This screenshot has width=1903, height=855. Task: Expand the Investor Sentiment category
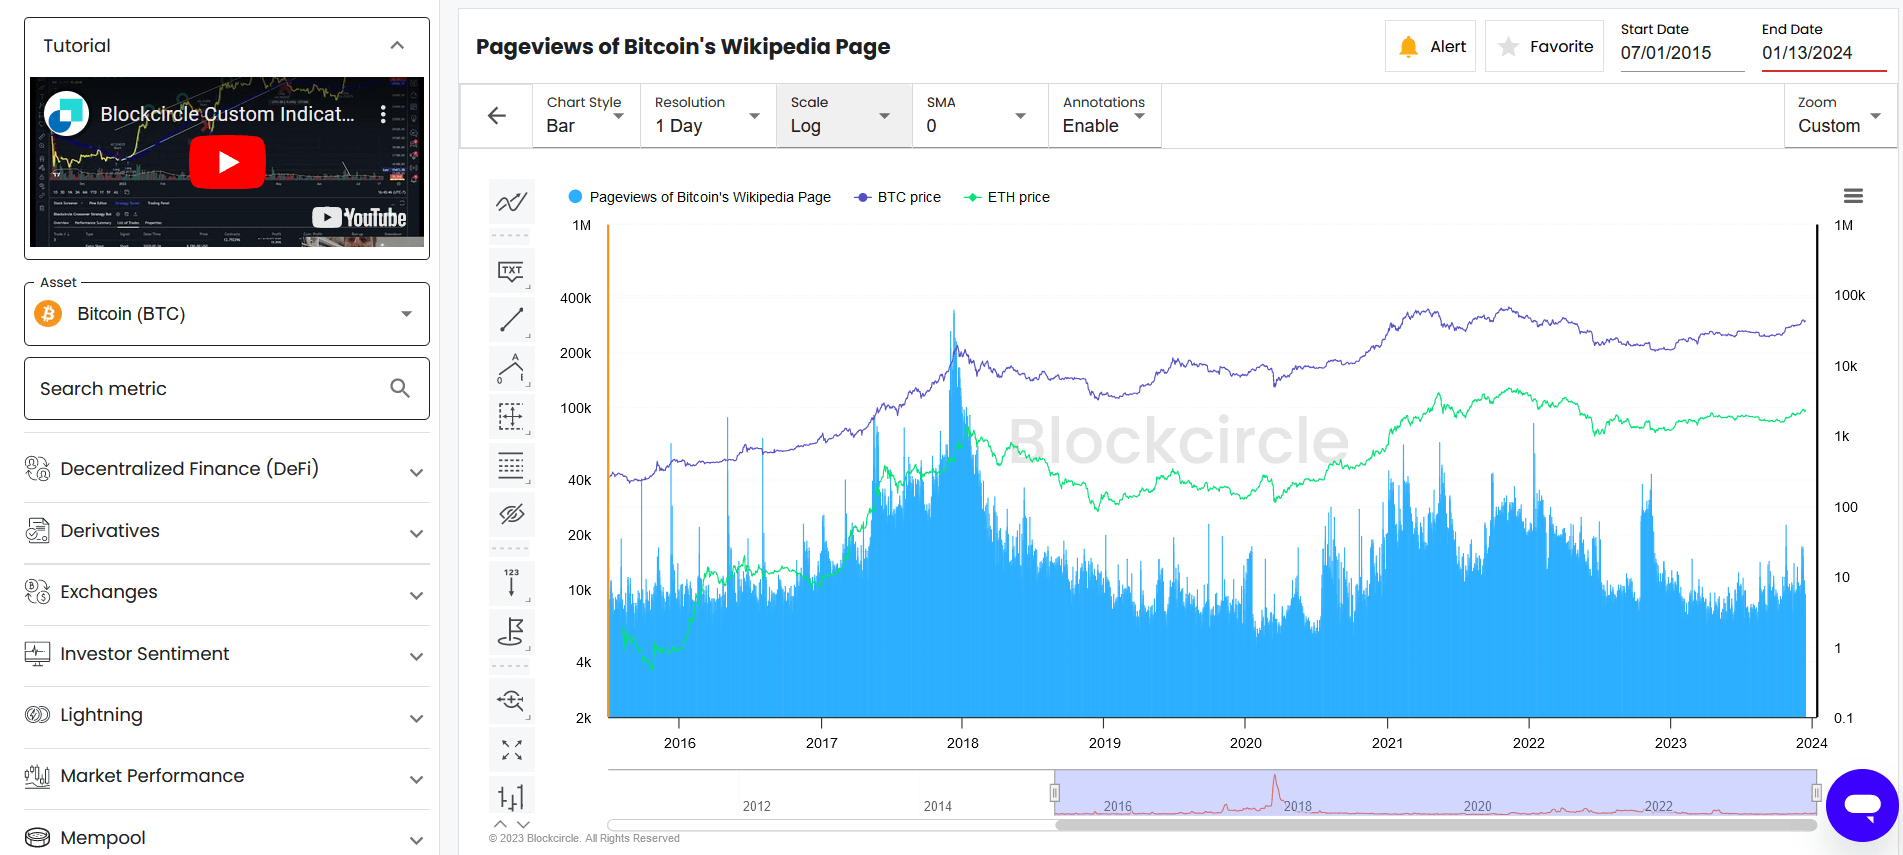227,654
